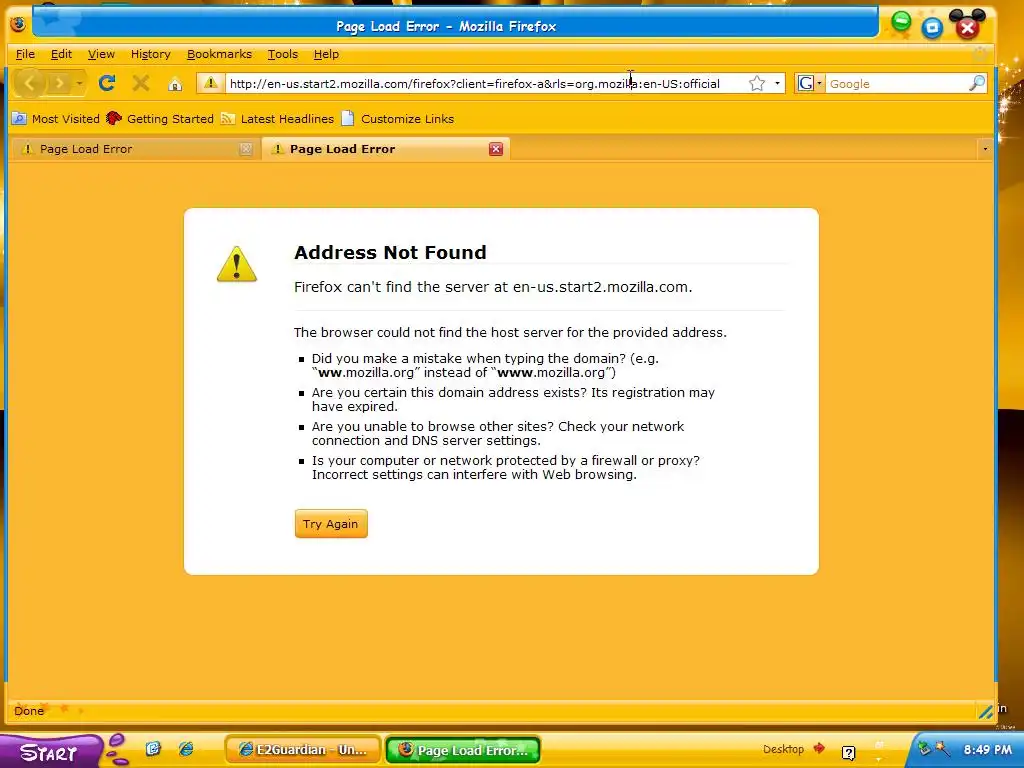Click the Stop loading X icon
This screenshot has width=1024, height=768.
140,83
